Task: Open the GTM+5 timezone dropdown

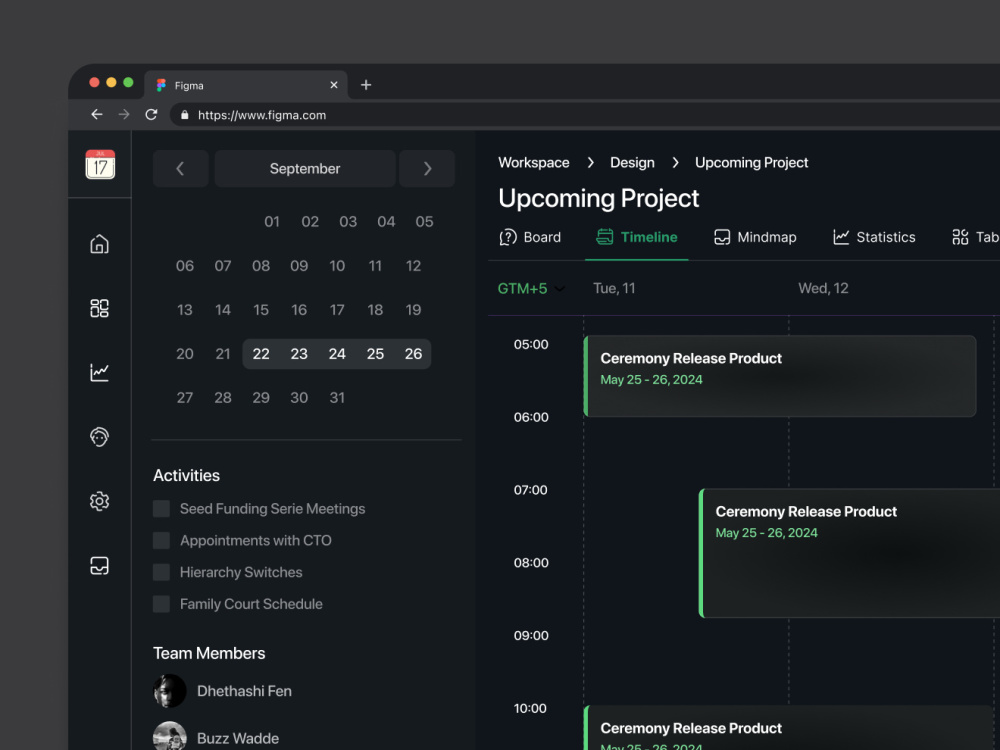Action: tap(531, 288)
